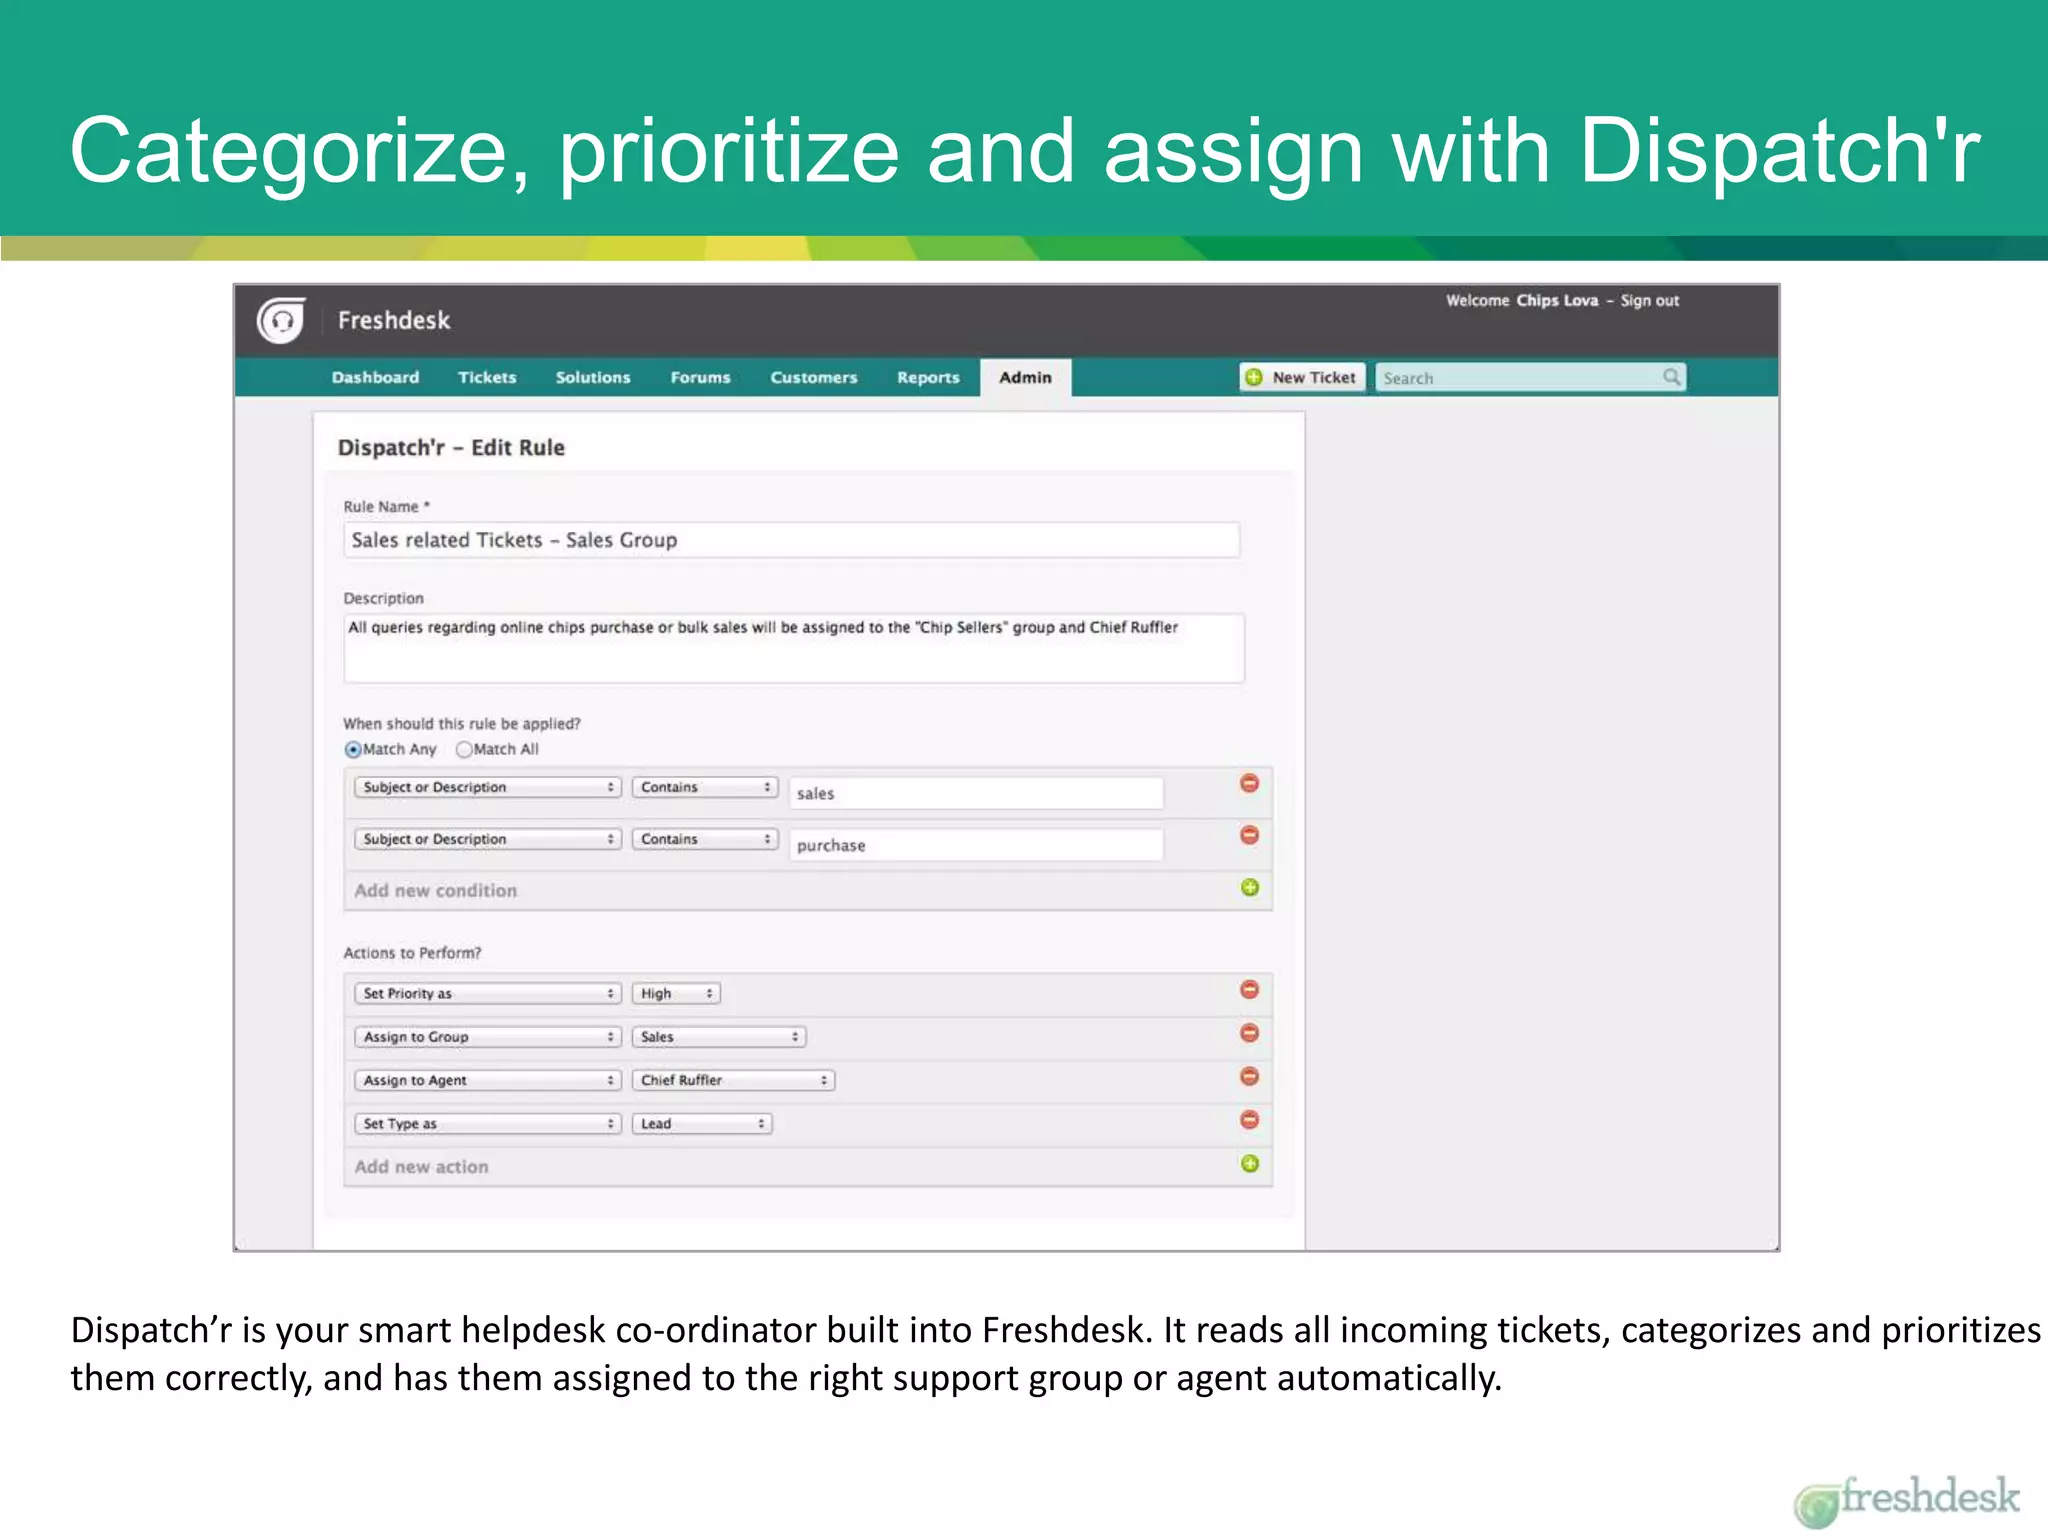
Task: Open the Tickets tab
Action: click(x=487, y=378)
